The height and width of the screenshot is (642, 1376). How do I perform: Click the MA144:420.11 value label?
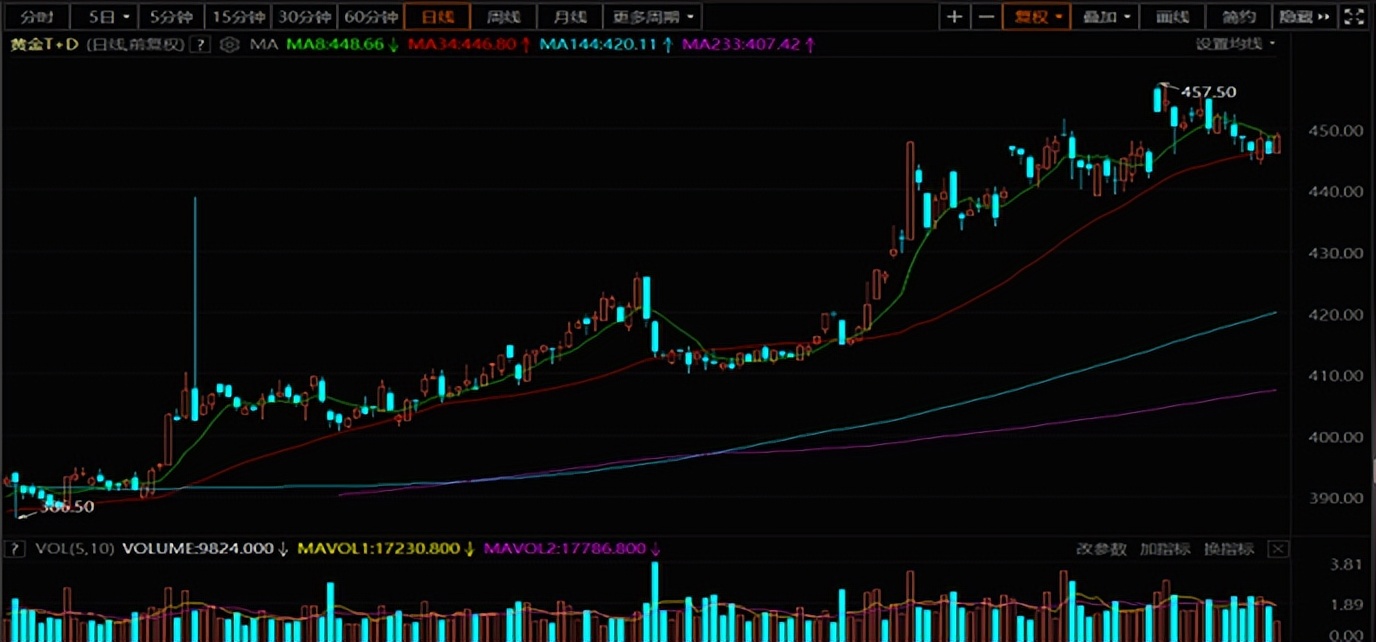click(604, 44)
